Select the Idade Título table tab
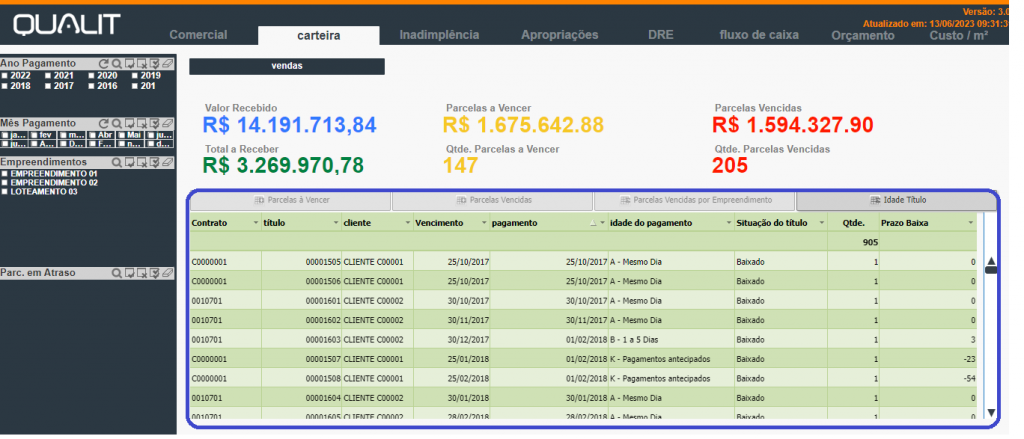 897,201
